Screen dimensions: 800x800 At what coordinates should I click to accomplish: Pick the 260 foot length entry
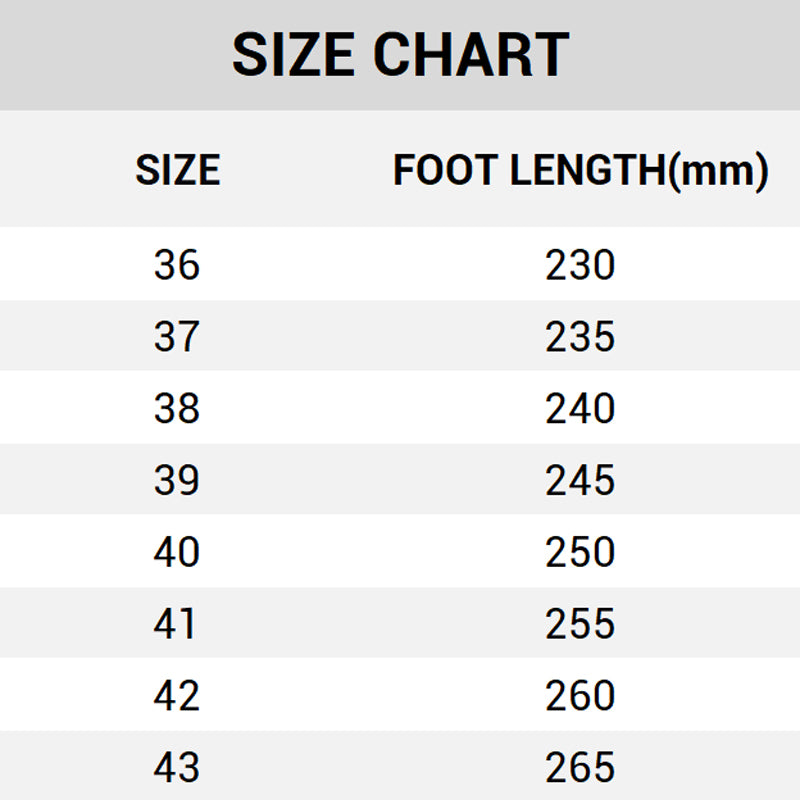tap(580, 696)
